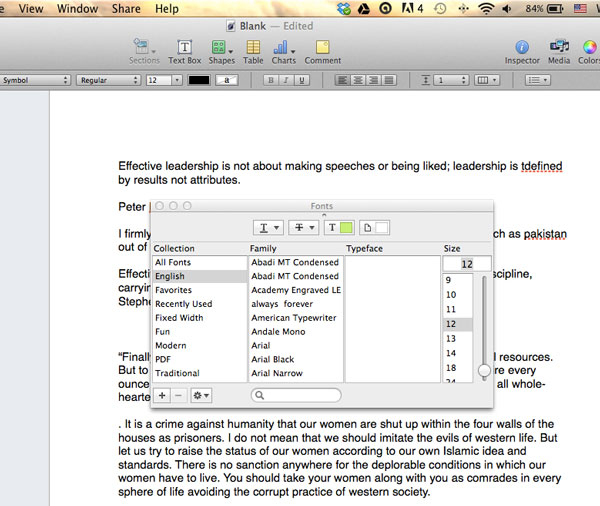Image resolution: width=600 pixels, height=506 pixels.
Task: Toggle Italic formatting
Action: (286, 80)
